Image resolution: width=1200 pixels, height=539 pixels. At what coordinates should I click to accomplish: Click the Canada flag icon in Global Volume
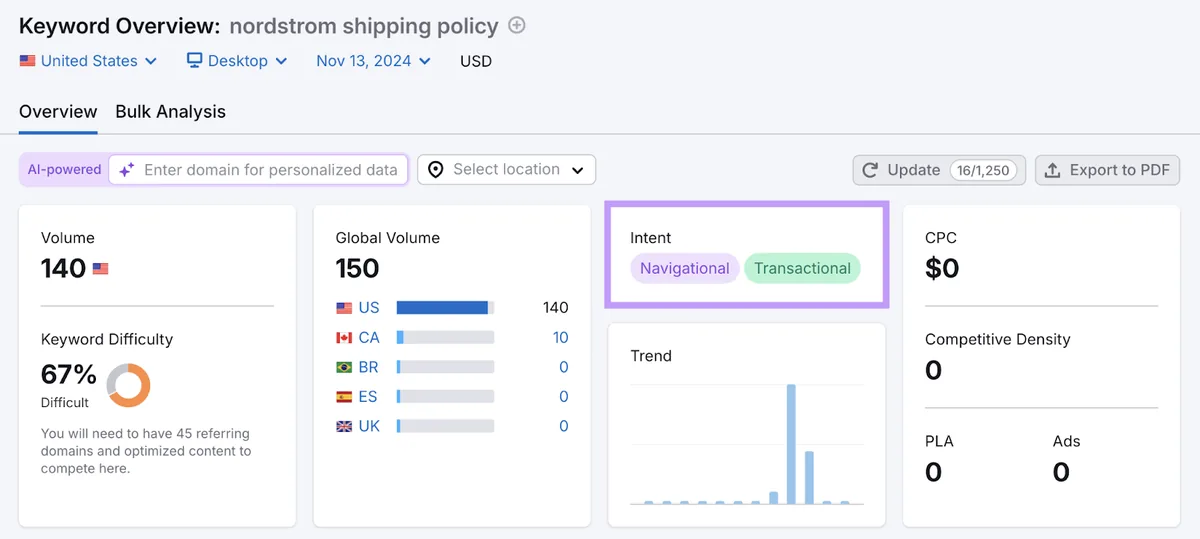pos(344,338)
